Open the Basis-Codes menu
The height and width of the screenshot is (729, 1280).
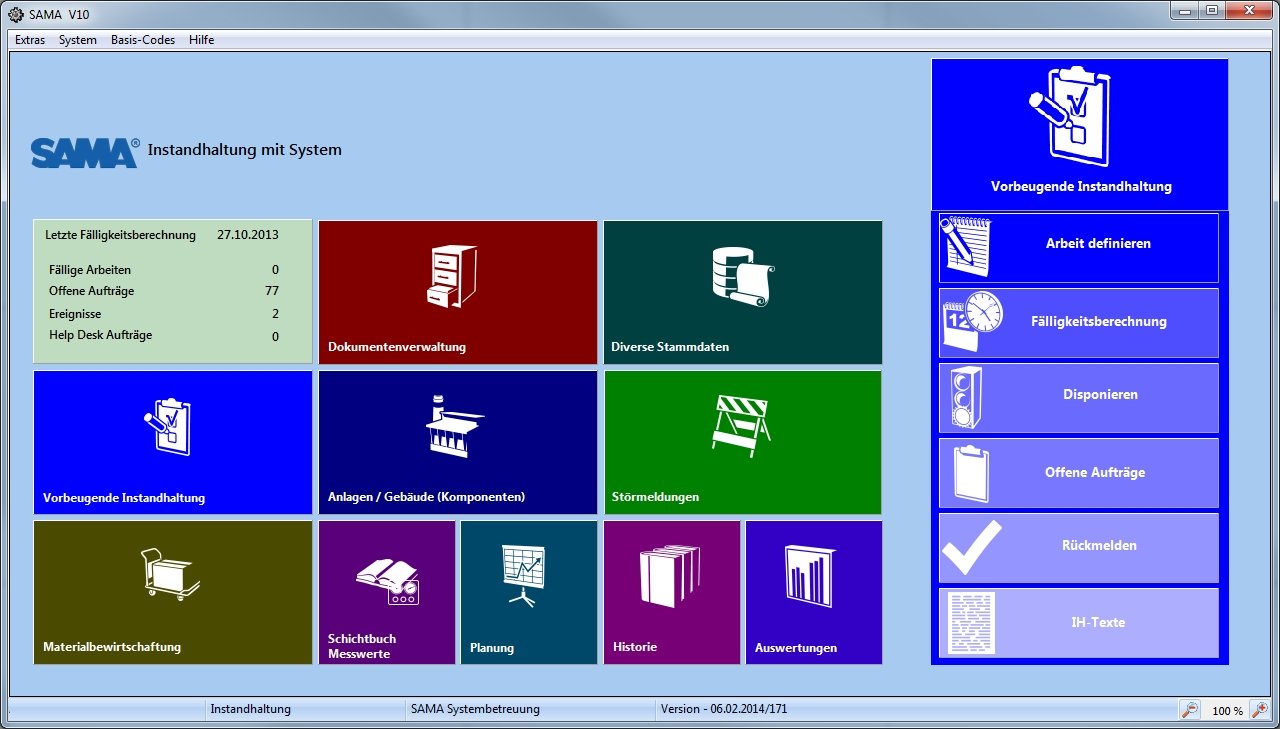pos(143,40)
